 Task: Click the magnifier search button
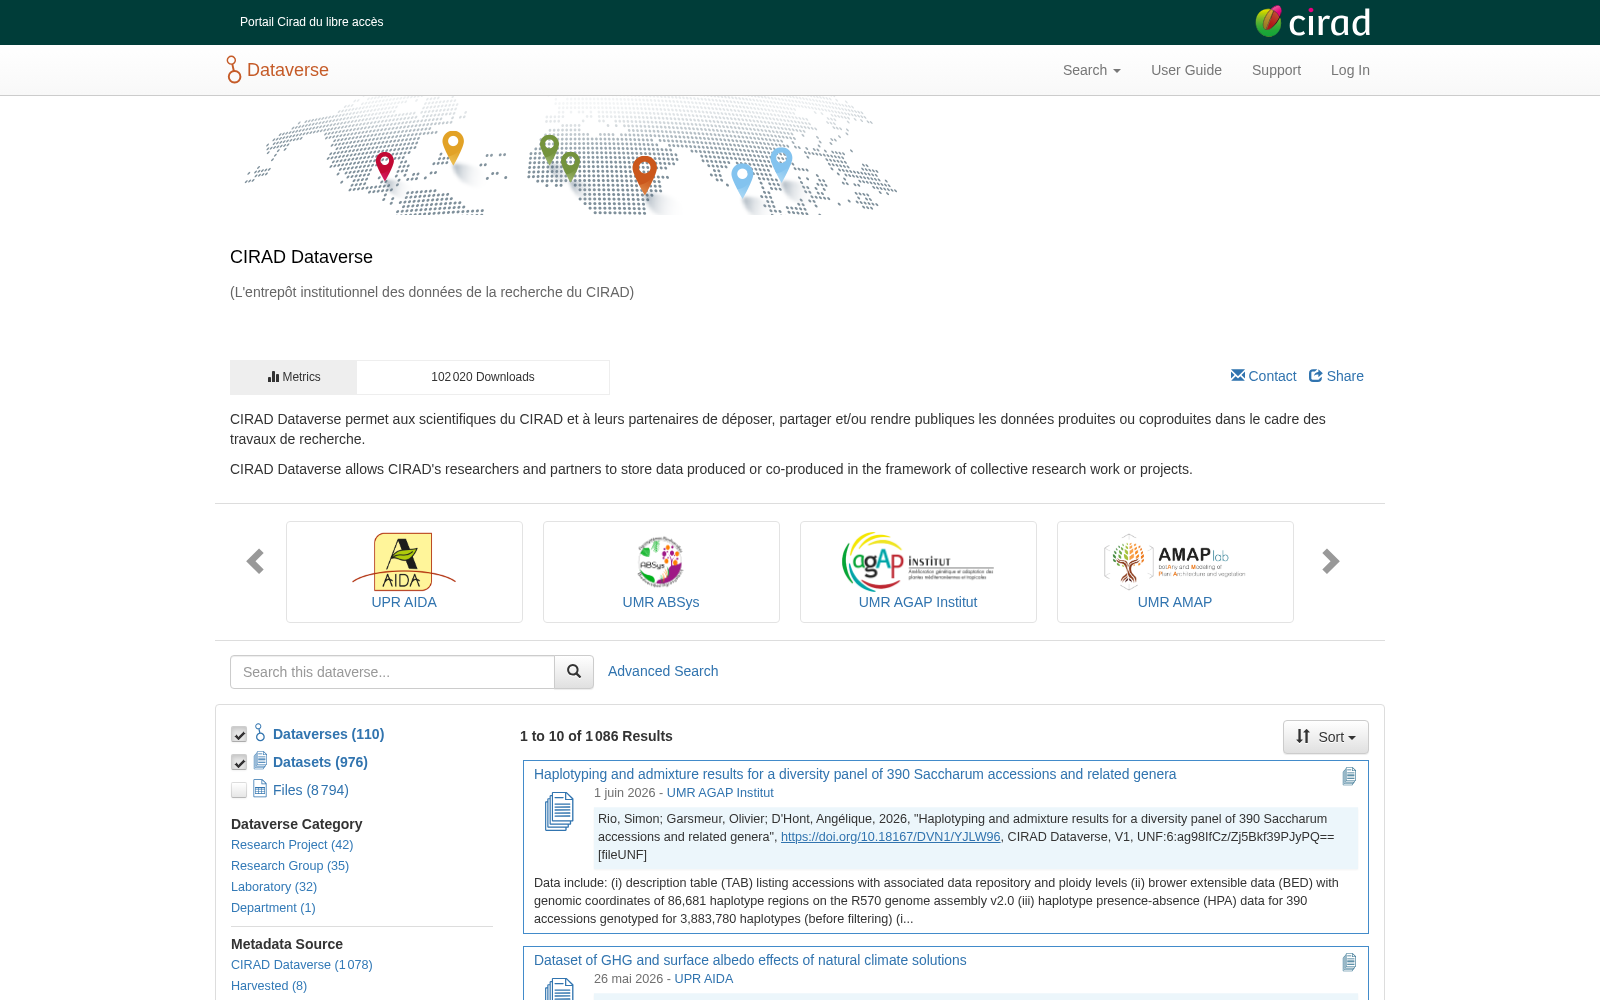574,672
